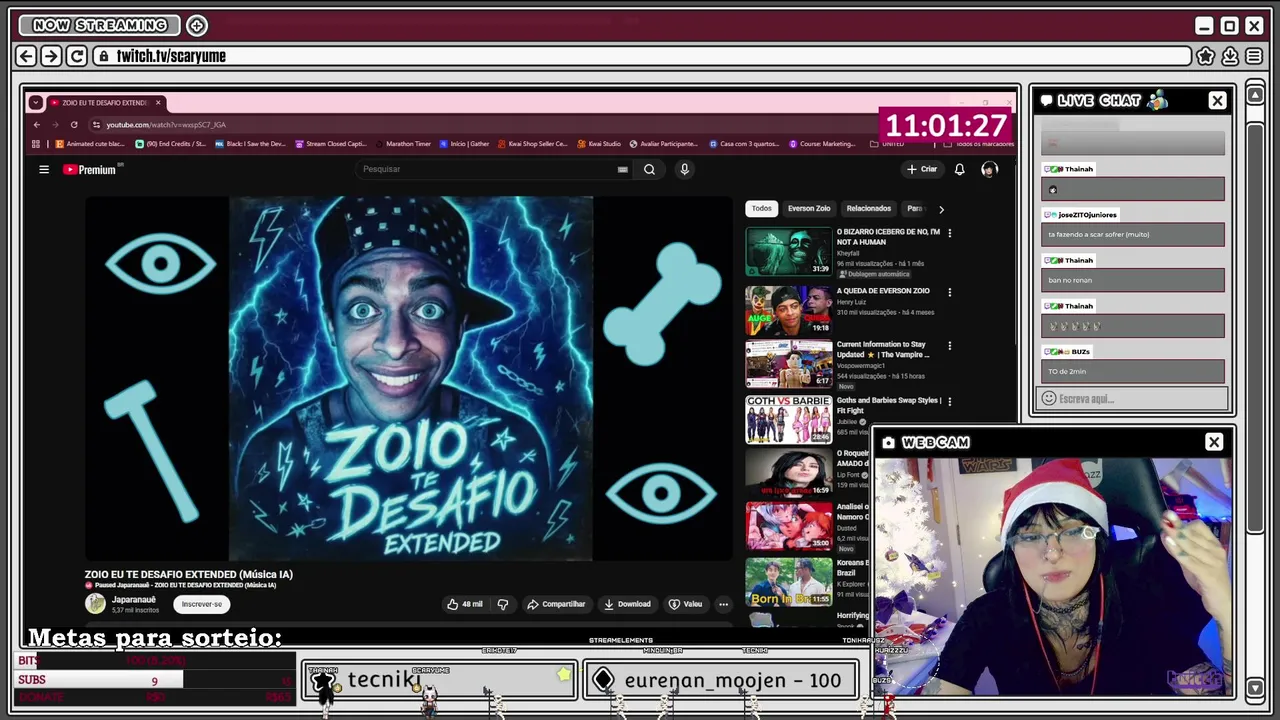
Task: Reload the YouTube page in Chrome
Action: click(x=74, y=124)
